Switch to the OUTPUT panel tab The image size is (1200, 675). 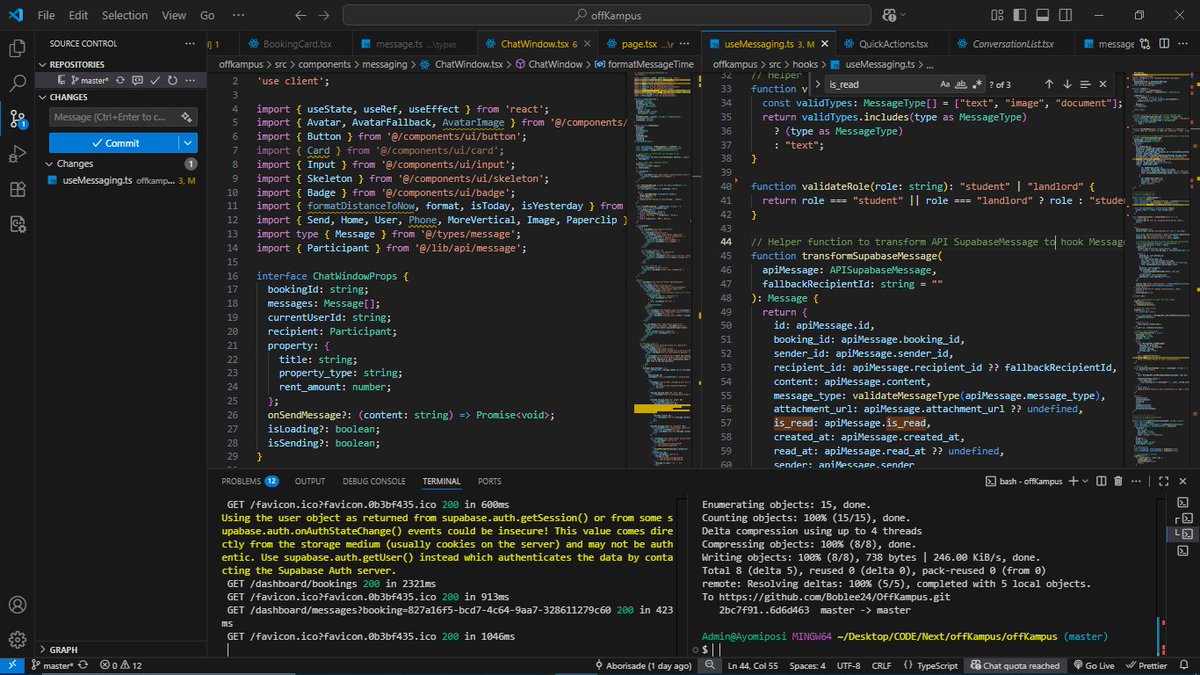coord(309,481)
